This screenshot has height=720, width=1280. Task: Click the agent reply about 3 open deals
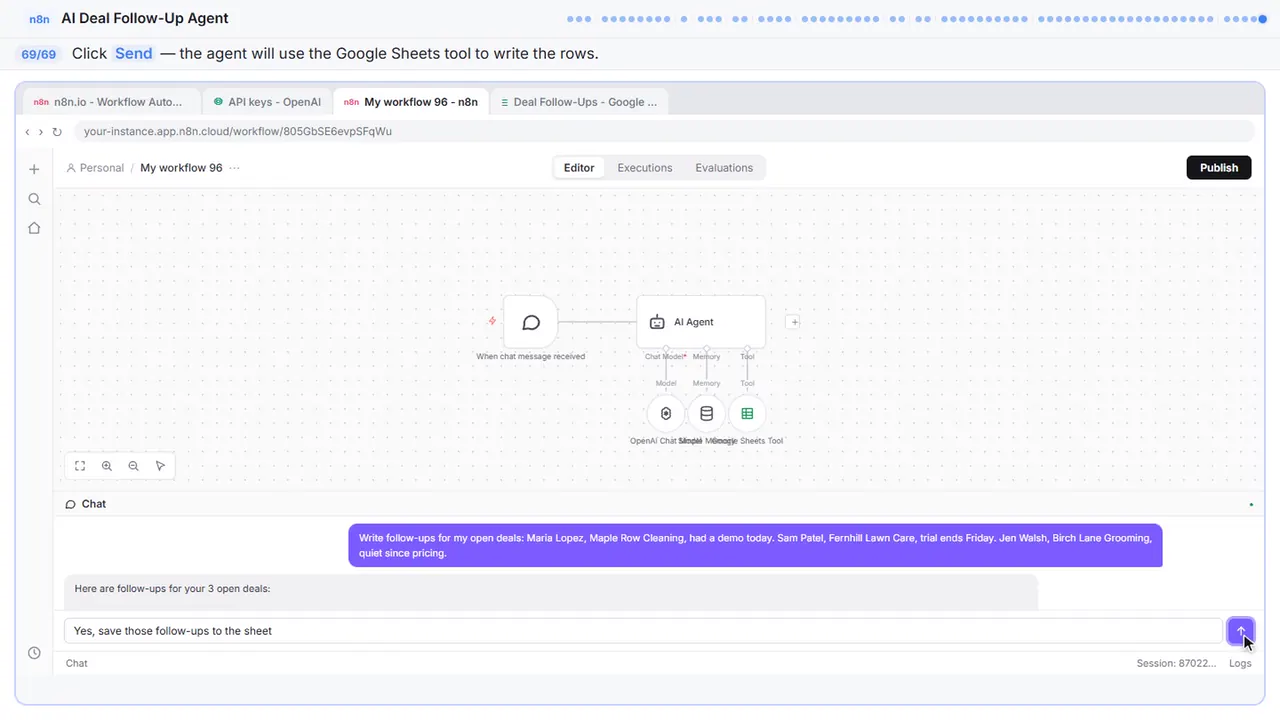[x=551, y=591]
